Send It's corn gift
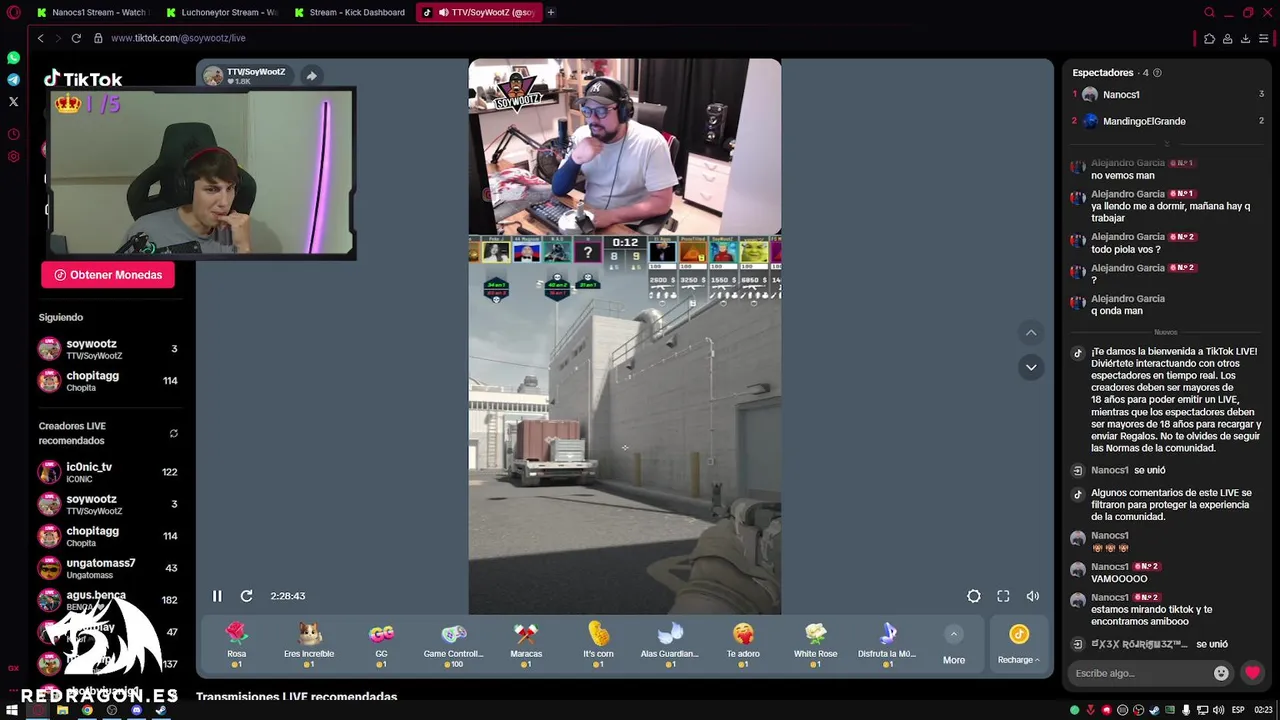The width and height of the screenshot is (1280, 720). (x=598, y=645)
